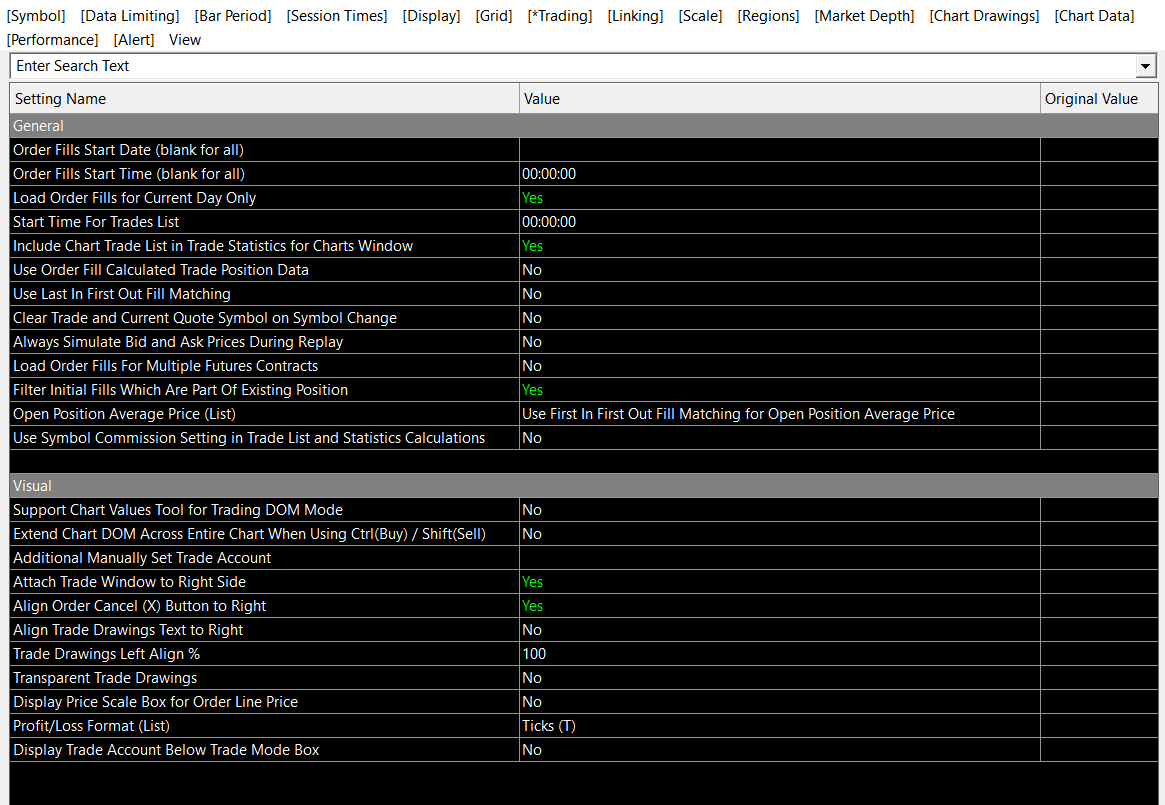Open the [Linking] section
1165x805 pixels.
tap(635, 16)
